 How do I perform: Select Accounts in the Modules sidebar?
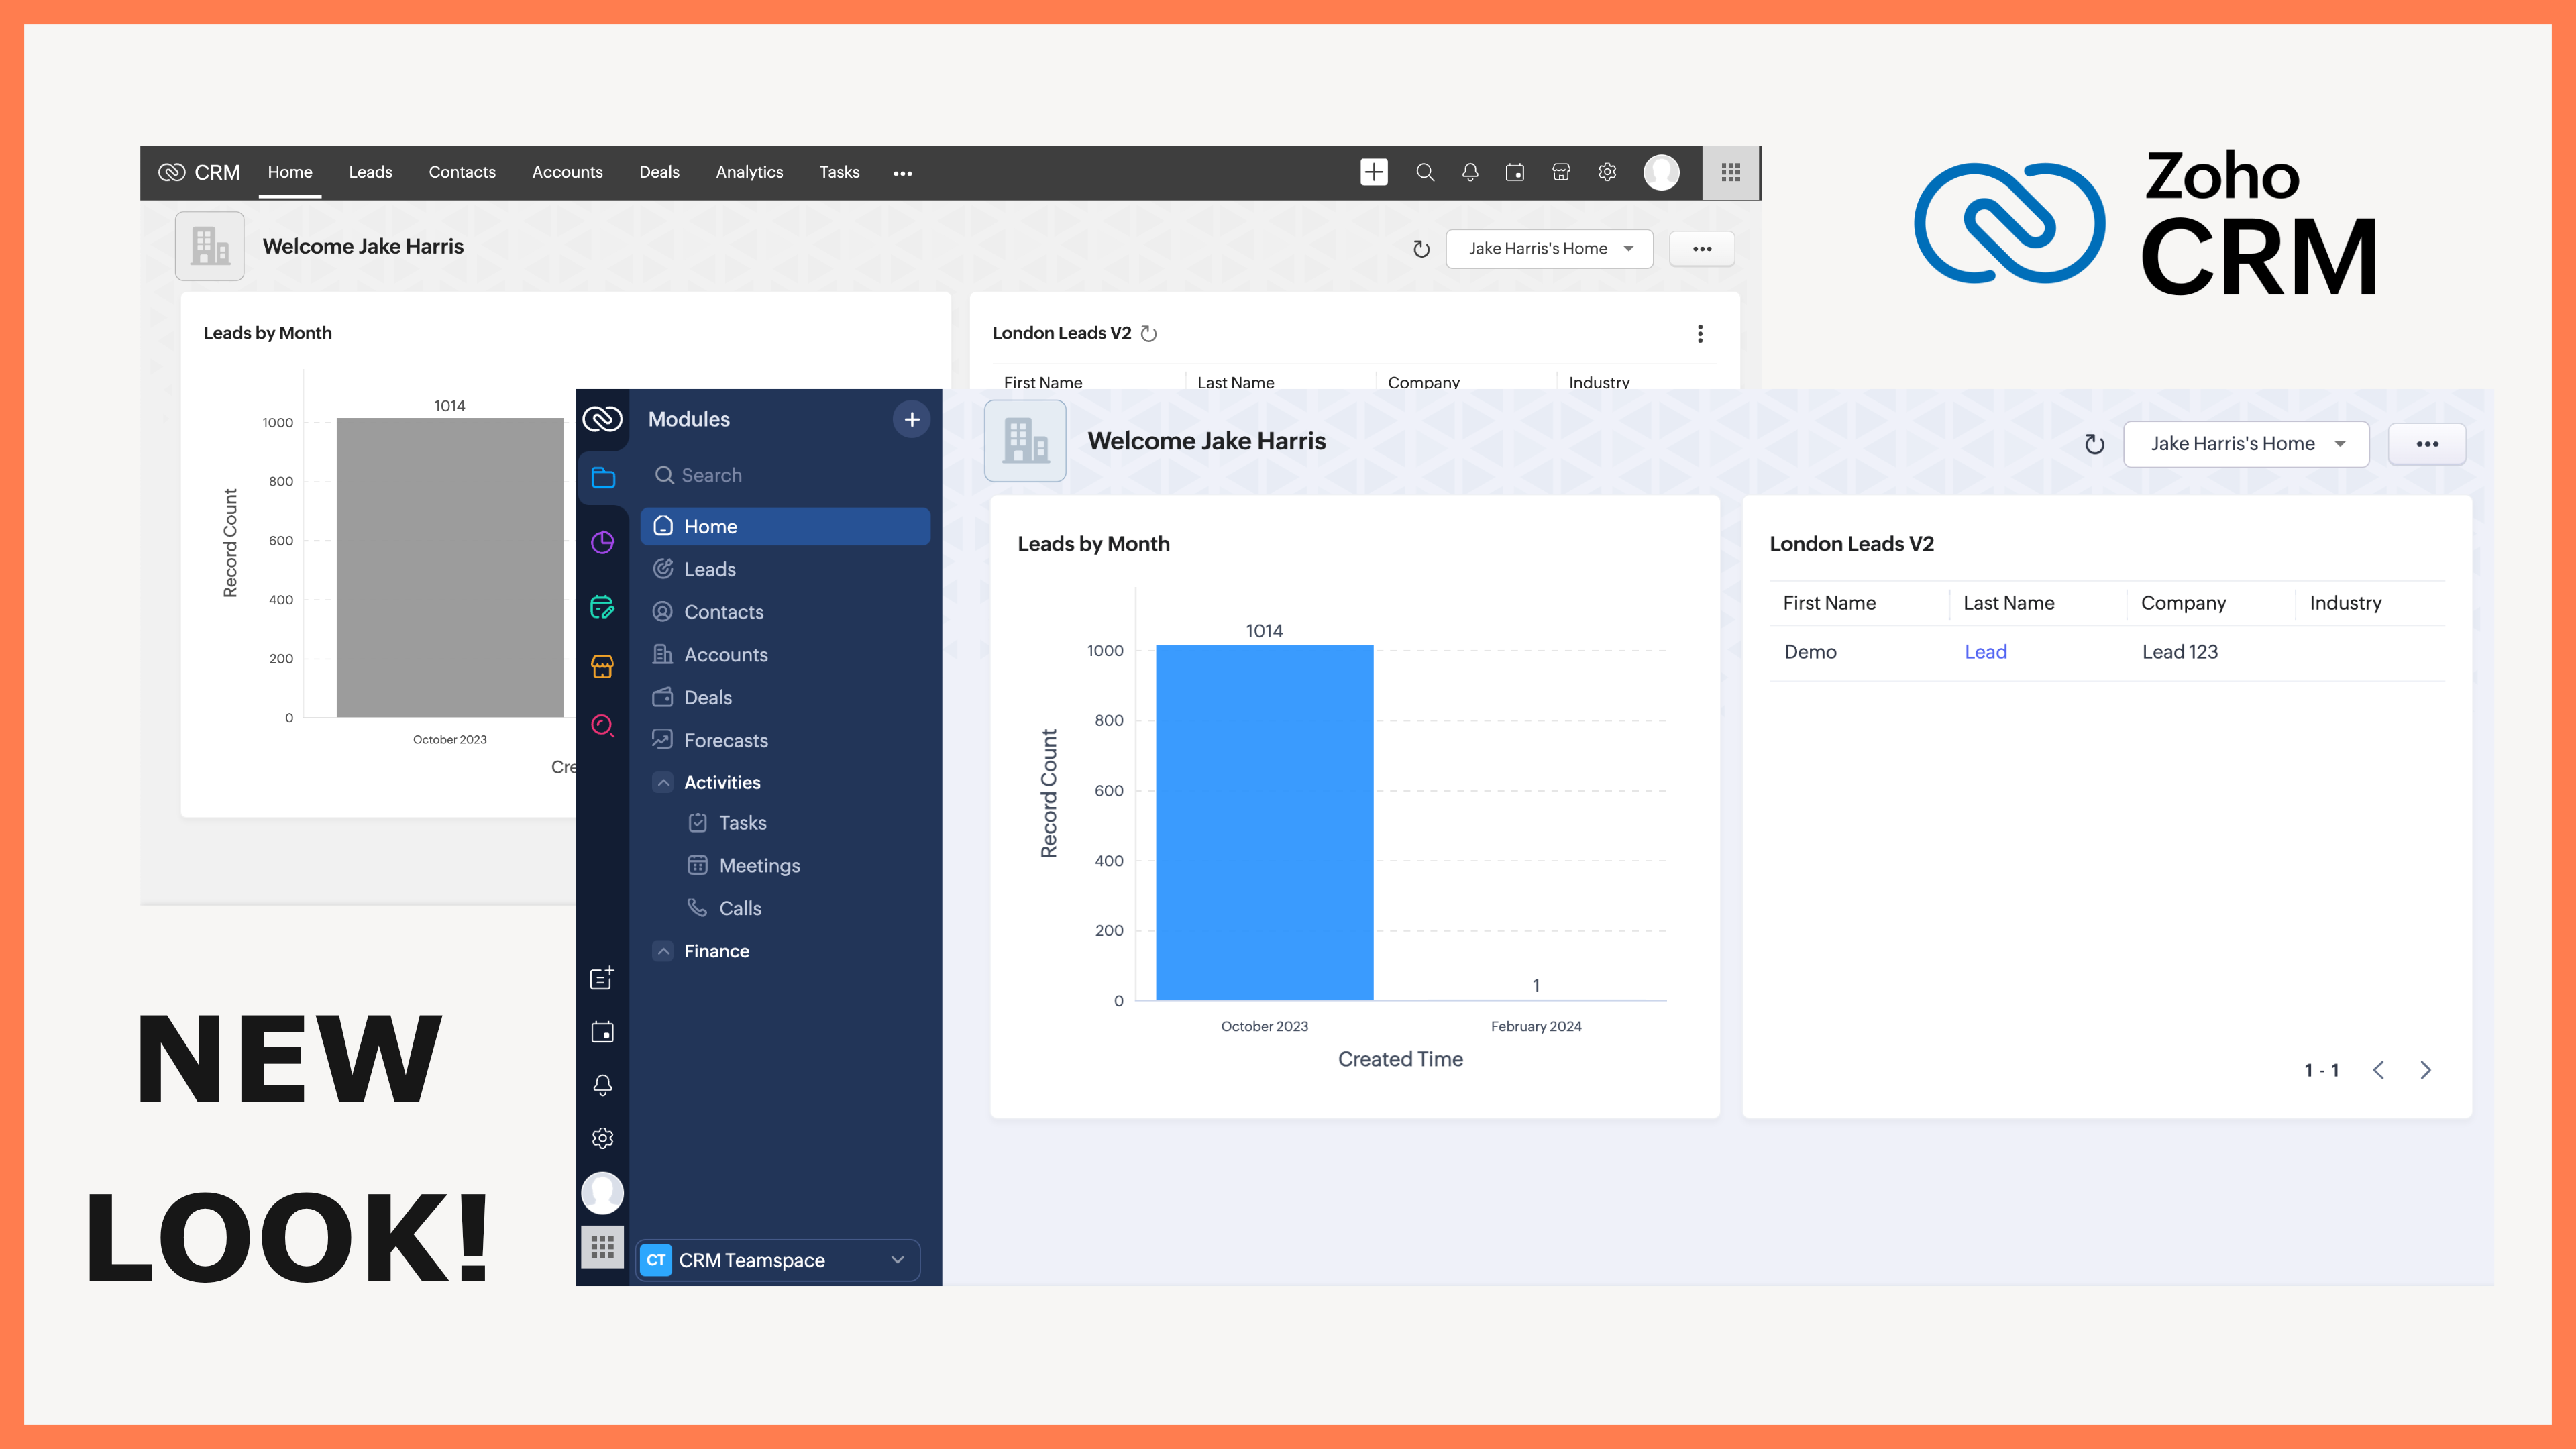pos(785,655)
